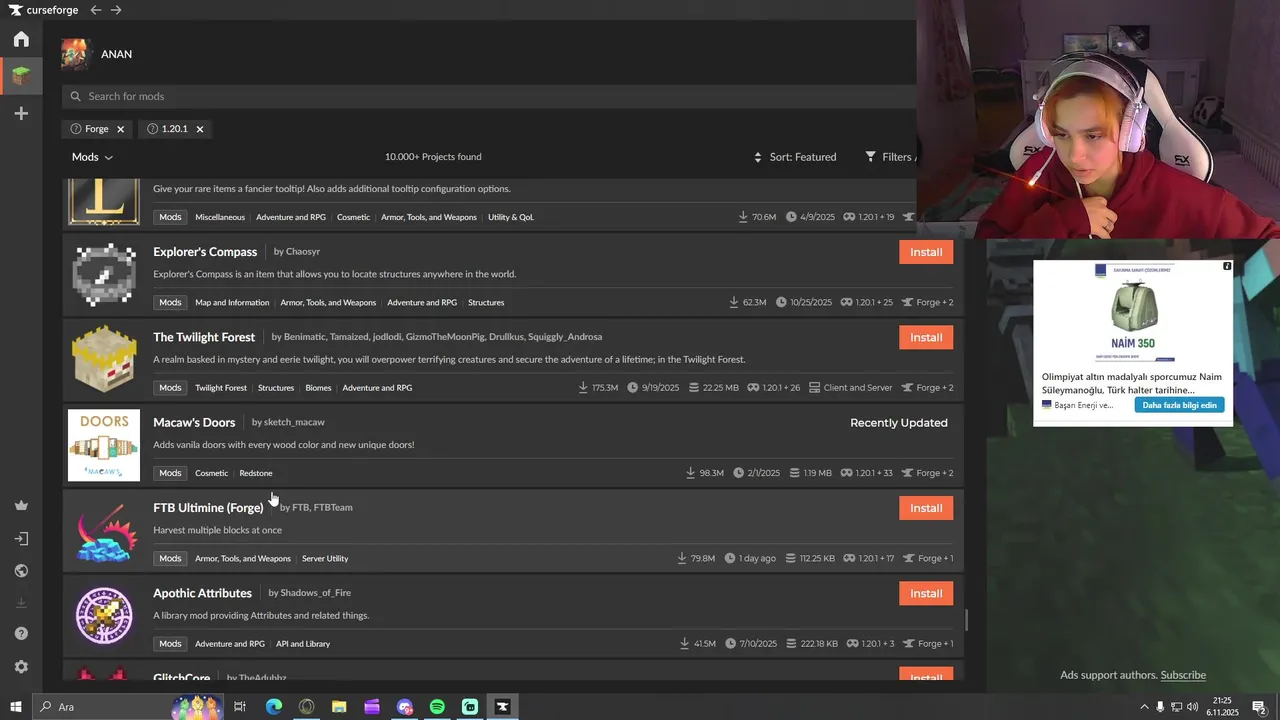Viewport: 1280px width, 720px height.
Task: Open the Sort: Featured dropdown
Action: (x=795, y=157)
